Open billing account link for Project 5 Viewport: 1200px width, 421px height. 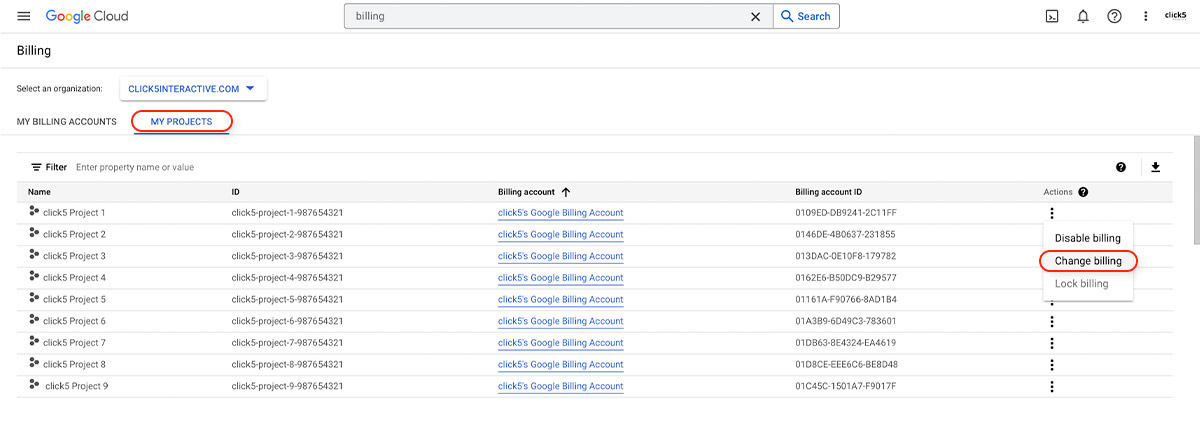[560, 299]
